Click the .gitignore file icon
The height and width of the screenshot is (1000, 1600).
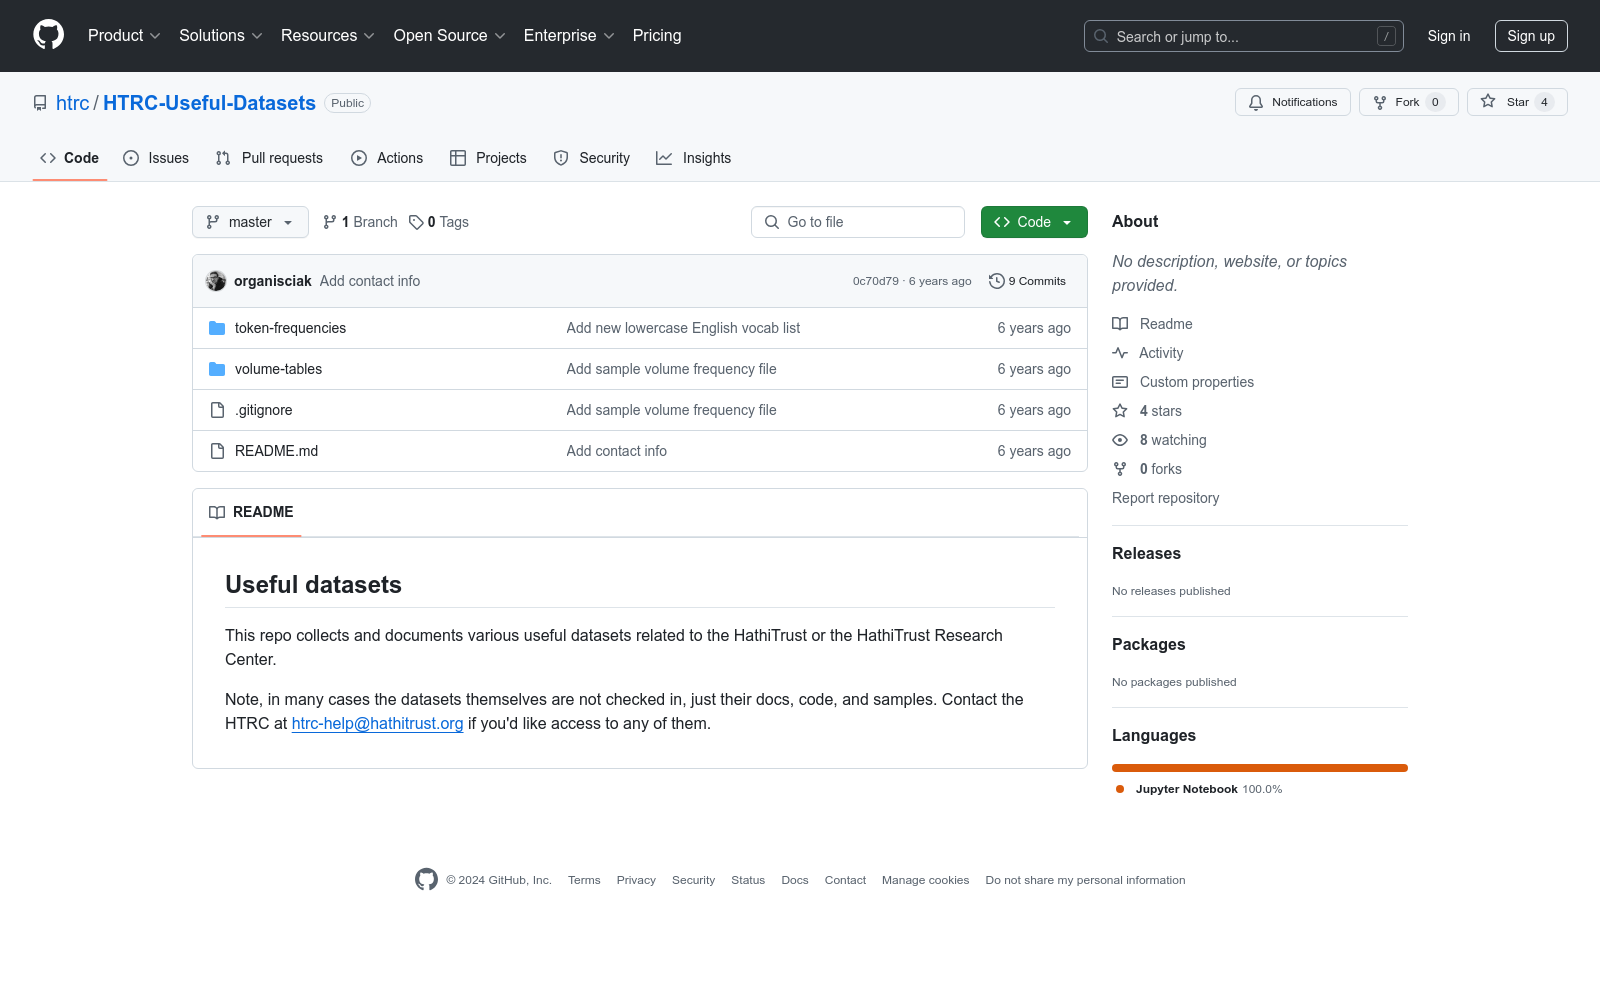(217, 410)
